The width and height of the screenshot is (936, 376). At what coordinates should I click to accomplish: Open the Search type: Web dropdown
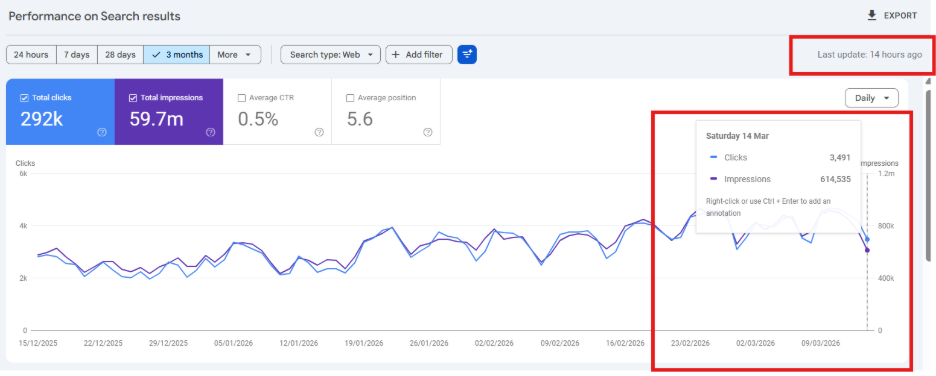point(330,54)
